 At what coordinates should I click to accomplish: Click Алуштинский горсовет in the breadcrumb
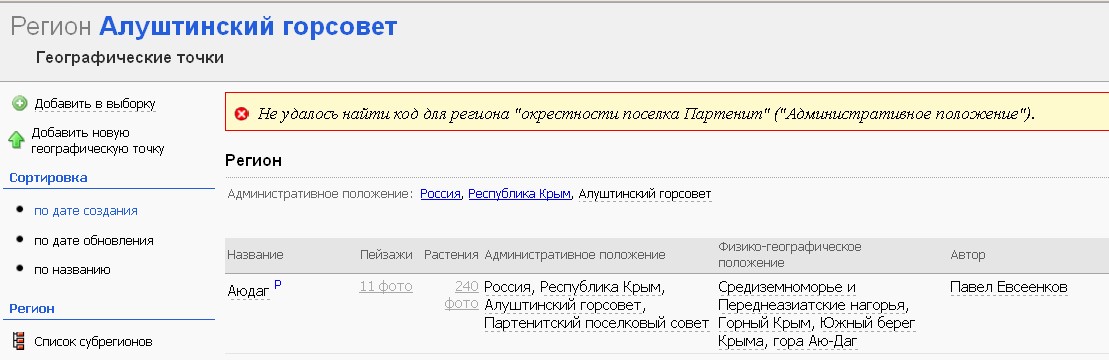coord(644,194)
